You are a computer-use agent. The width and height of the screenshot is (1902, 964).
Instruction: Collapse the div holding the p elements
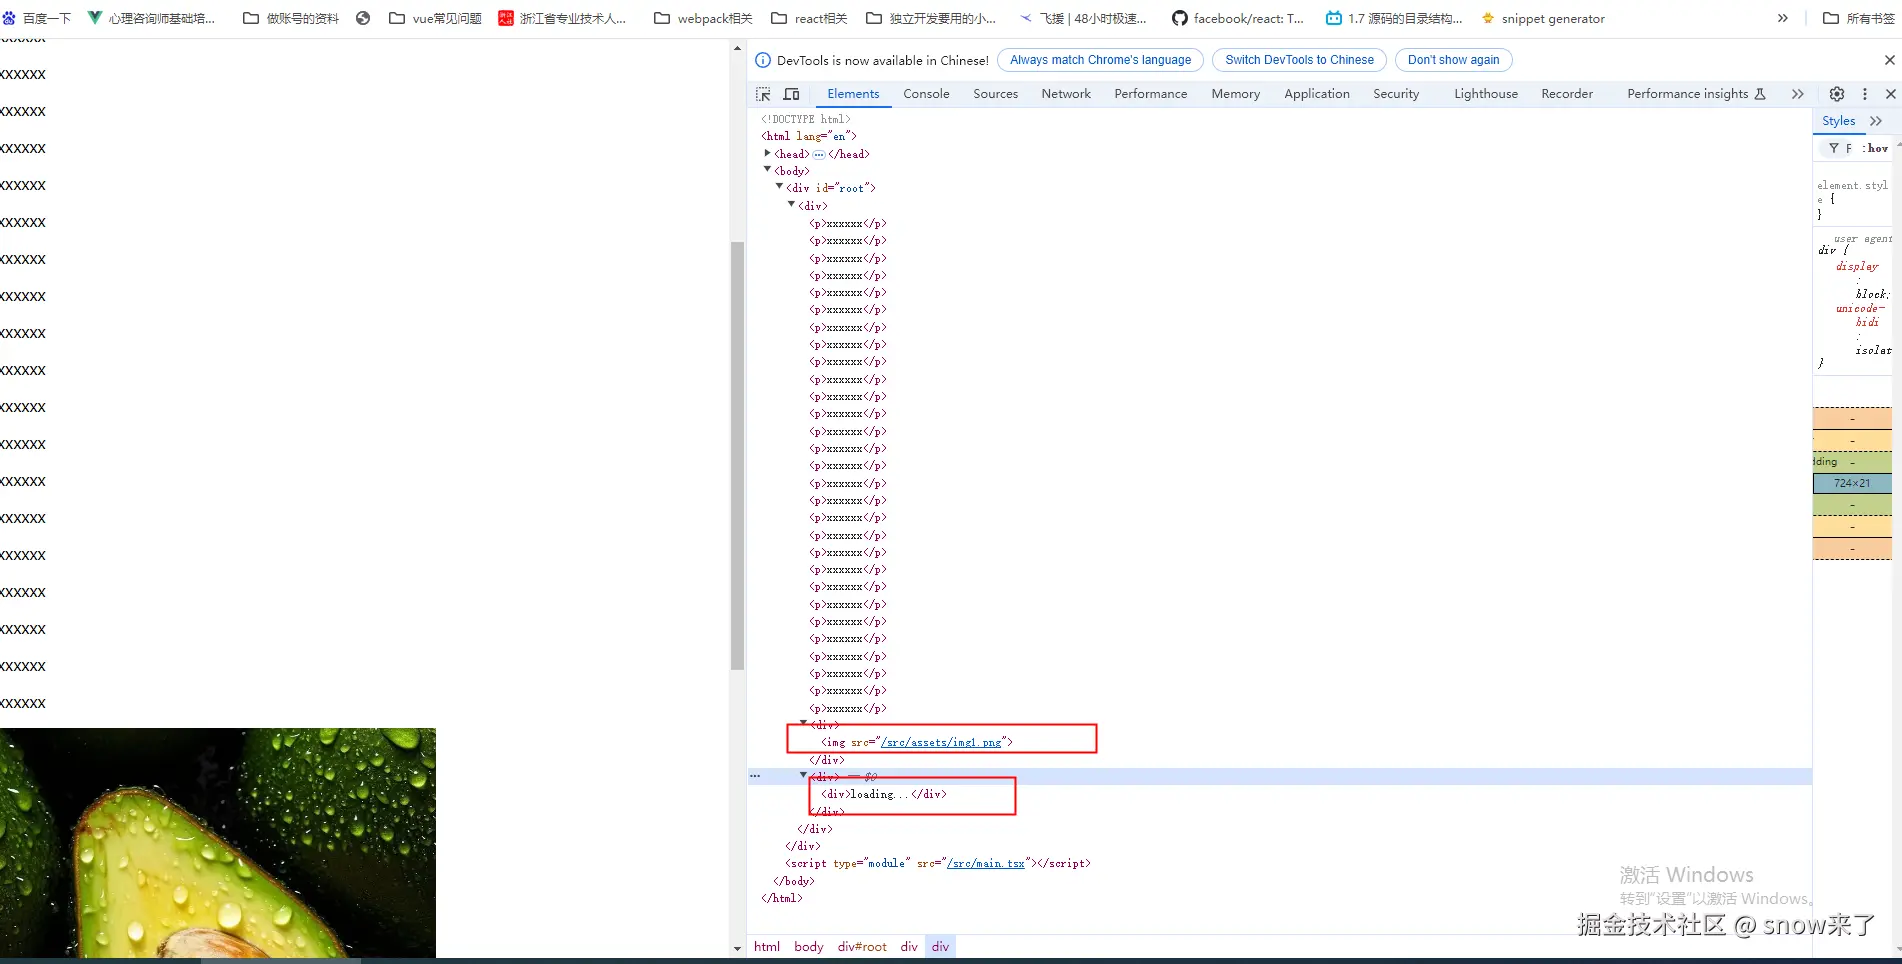coord(791,205)
